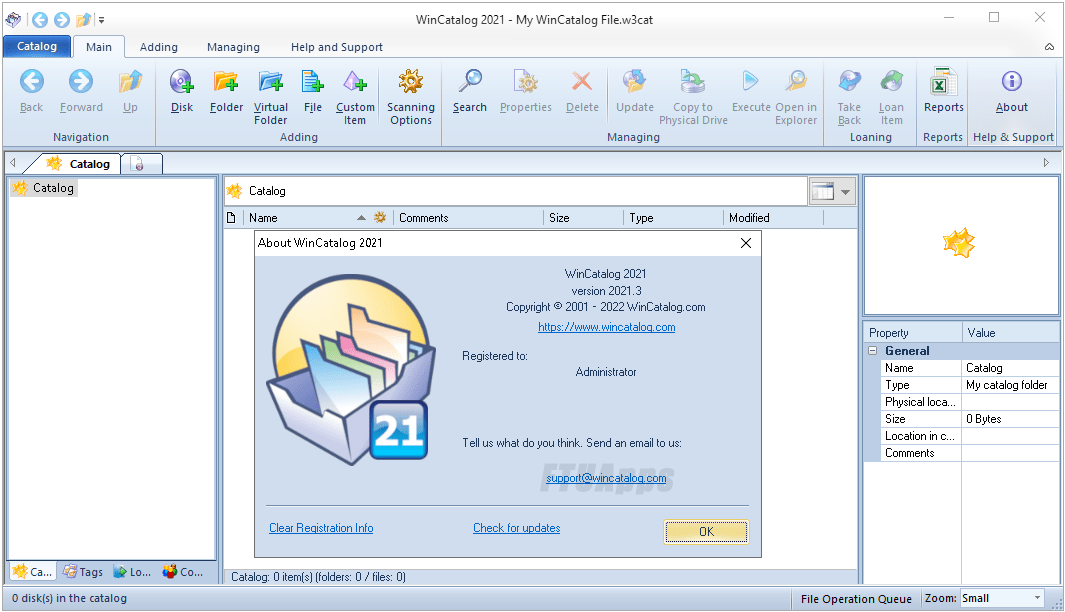Switch to the Adding ribbon tab
Screen dimensions: 1065x612
(159, 47)
